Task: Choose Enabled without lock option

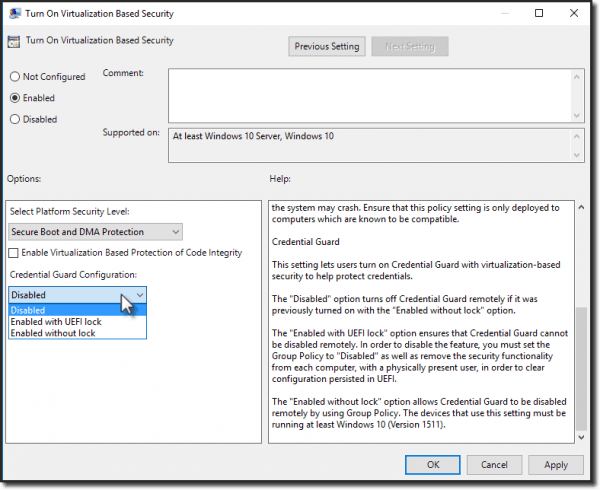Action: (x=77, y=333)
